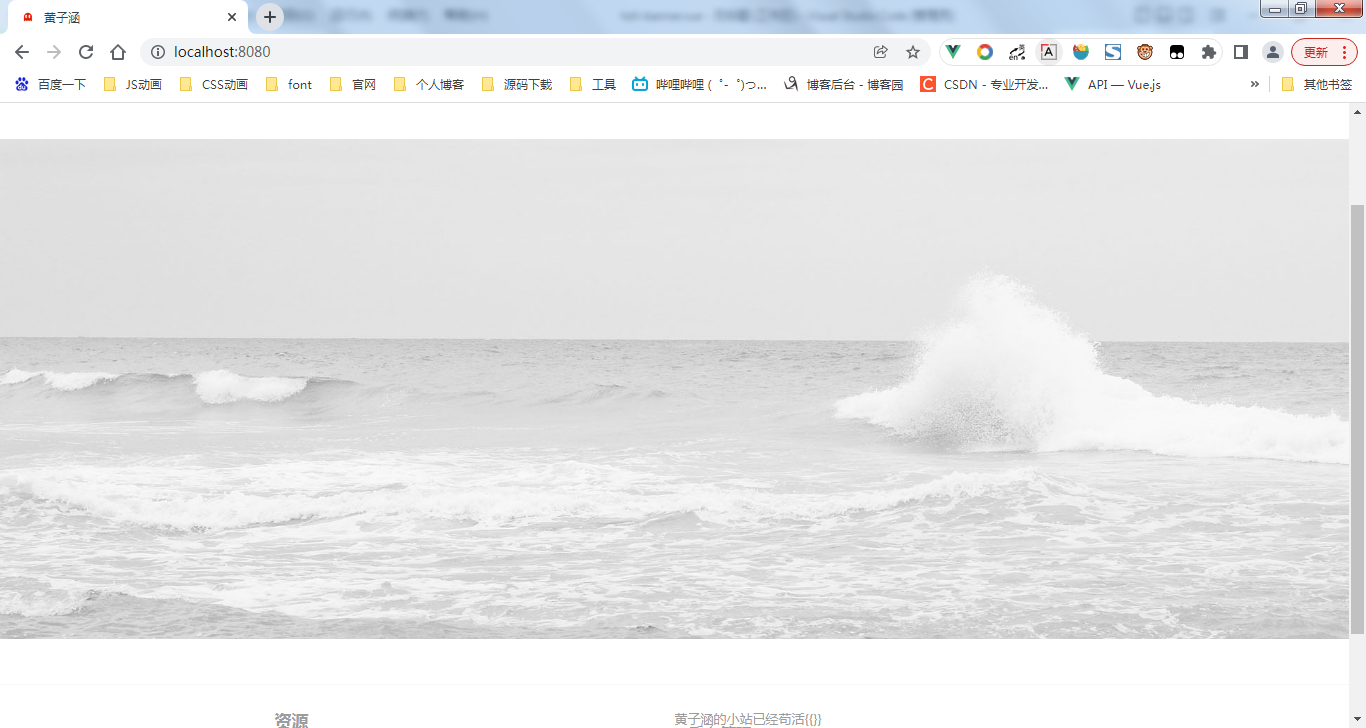The image size is (1366, 728).
Task: Click the vertical page scrollbar thumb
Action: pyautogui.click(x=1357, y=418)
